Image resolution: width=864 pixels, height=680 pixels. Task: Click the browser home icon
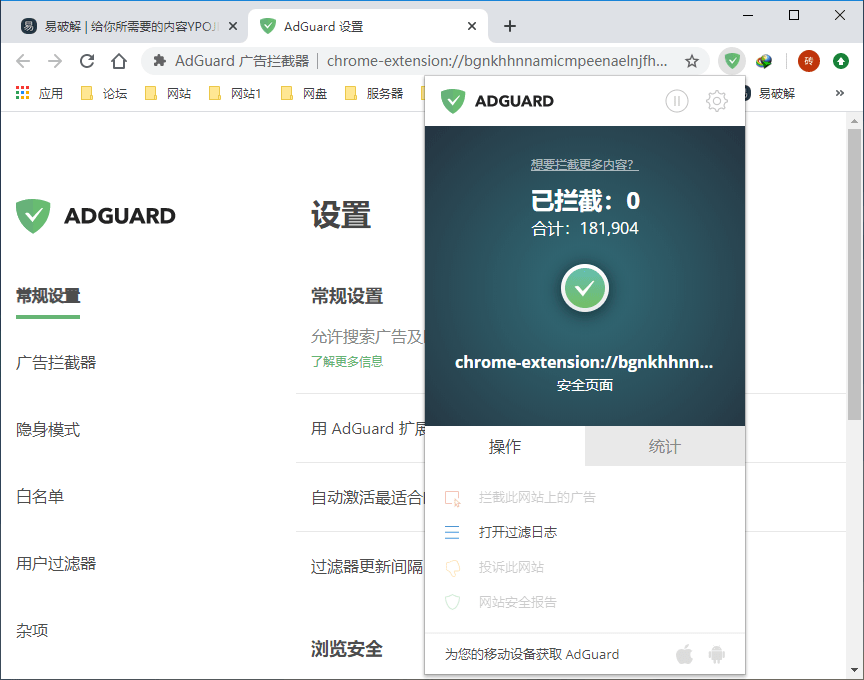click(x=117, y=61)
